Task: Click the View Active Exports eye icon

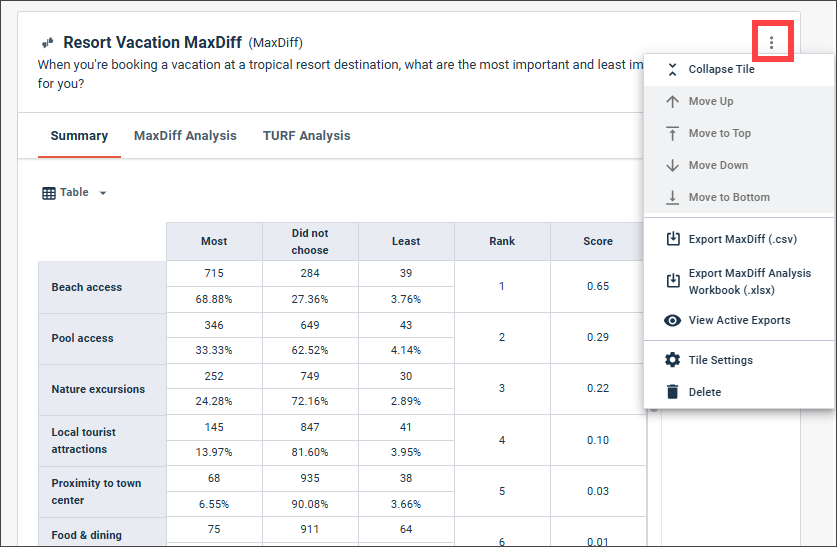Action: coord(673,320)
